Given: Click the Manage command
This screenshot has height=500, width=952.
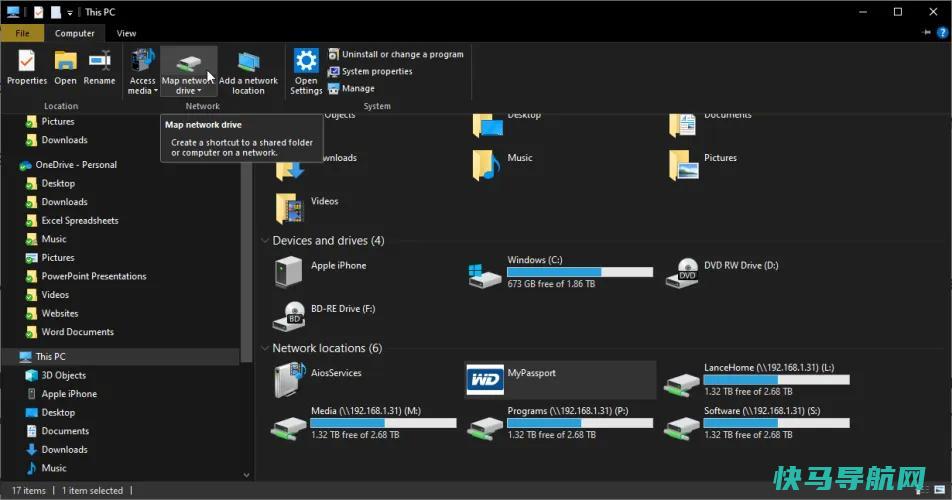Looking at the screenshot, I should tap(352, 89).
